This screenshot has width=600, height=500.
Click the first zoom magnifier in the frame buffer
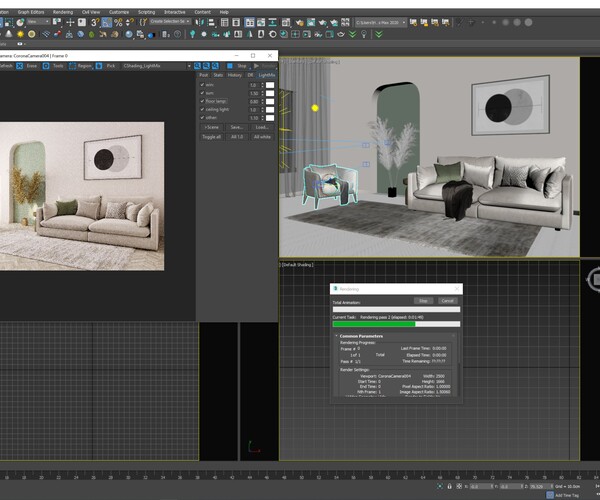pos(197,66)
